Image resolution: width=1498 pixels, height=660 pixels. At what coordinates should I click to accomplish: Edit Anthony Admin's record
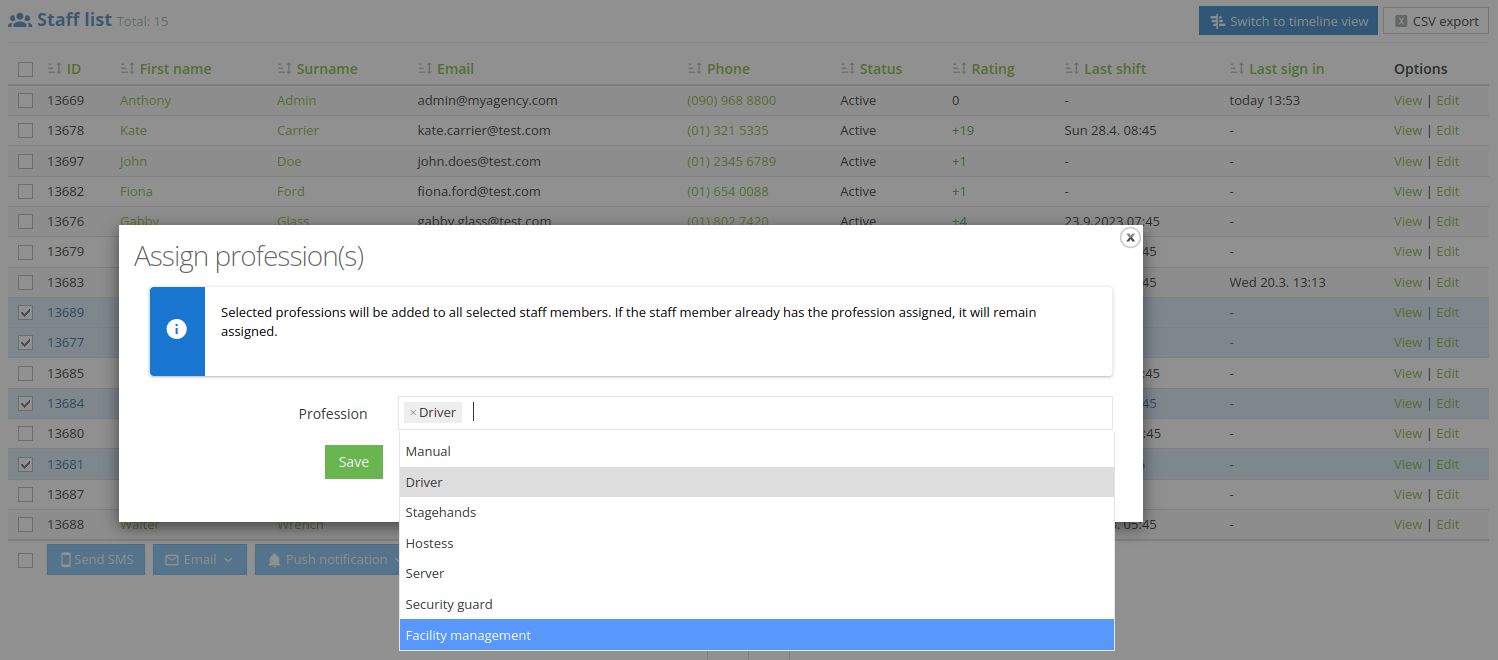[x=1448, y=100]
